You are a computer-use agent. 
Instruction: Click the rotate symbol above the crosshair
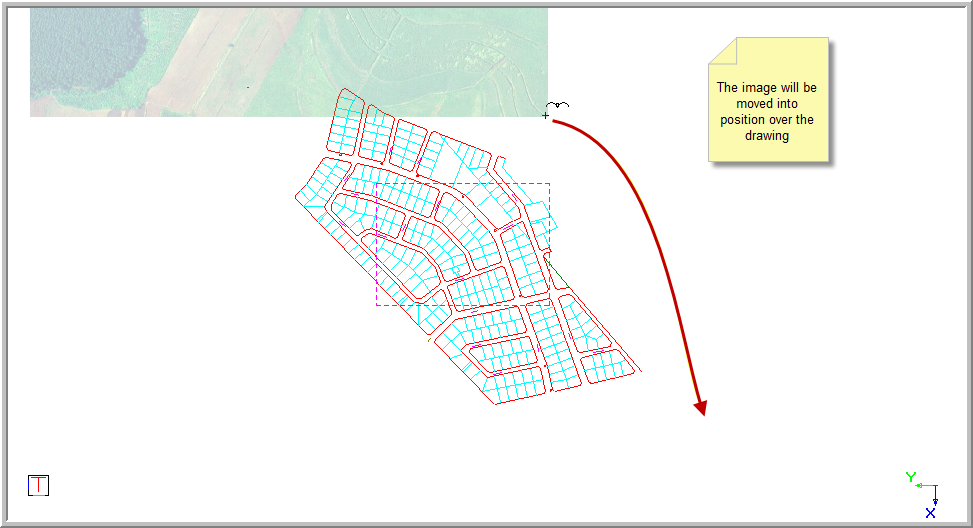point(558,105)
